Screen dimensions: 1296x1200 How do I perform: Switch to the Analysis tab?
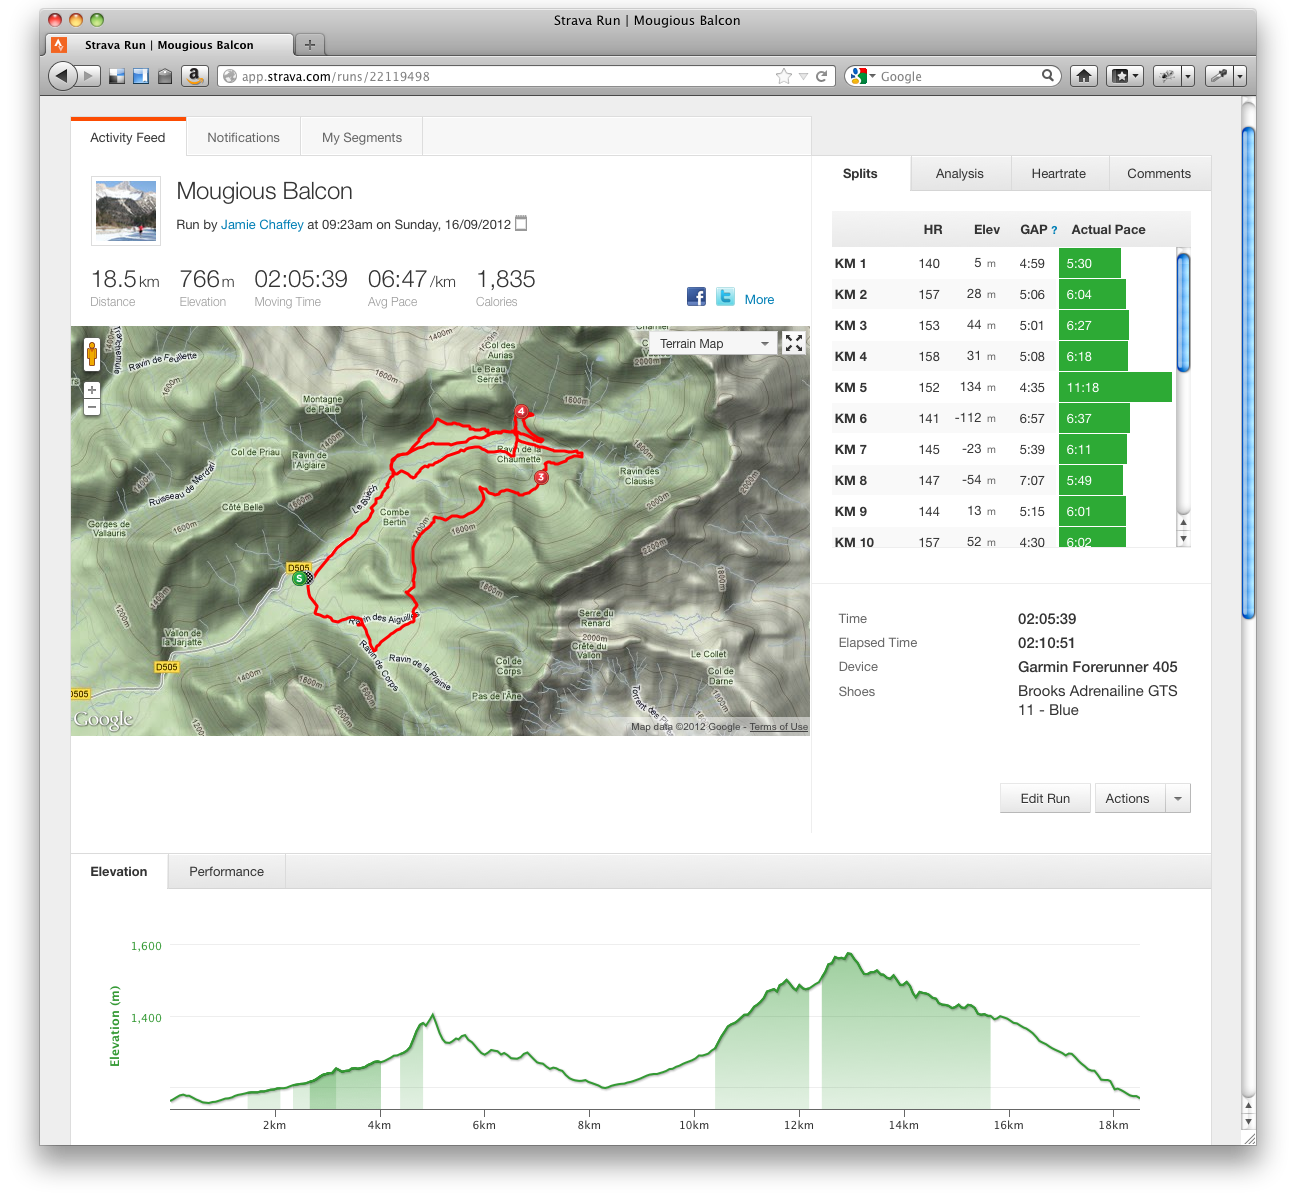[x=960, y=173]
